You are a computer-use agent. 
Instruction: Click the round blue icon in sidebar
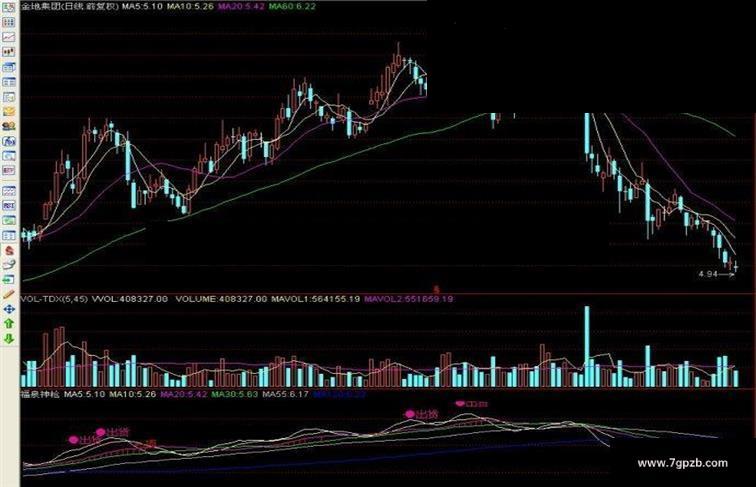tap(9, 141)
